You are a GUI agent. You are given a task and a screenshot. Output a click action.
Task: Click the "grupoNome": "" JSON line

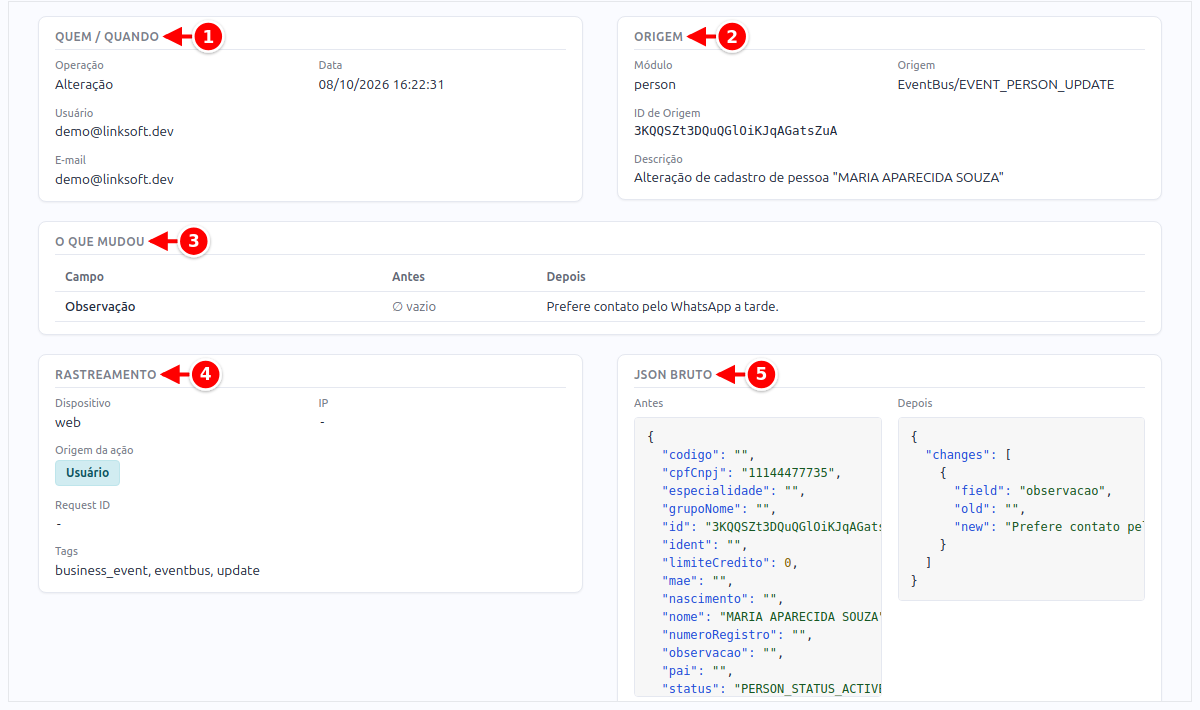pyautogui.click(x=718, y=509)
